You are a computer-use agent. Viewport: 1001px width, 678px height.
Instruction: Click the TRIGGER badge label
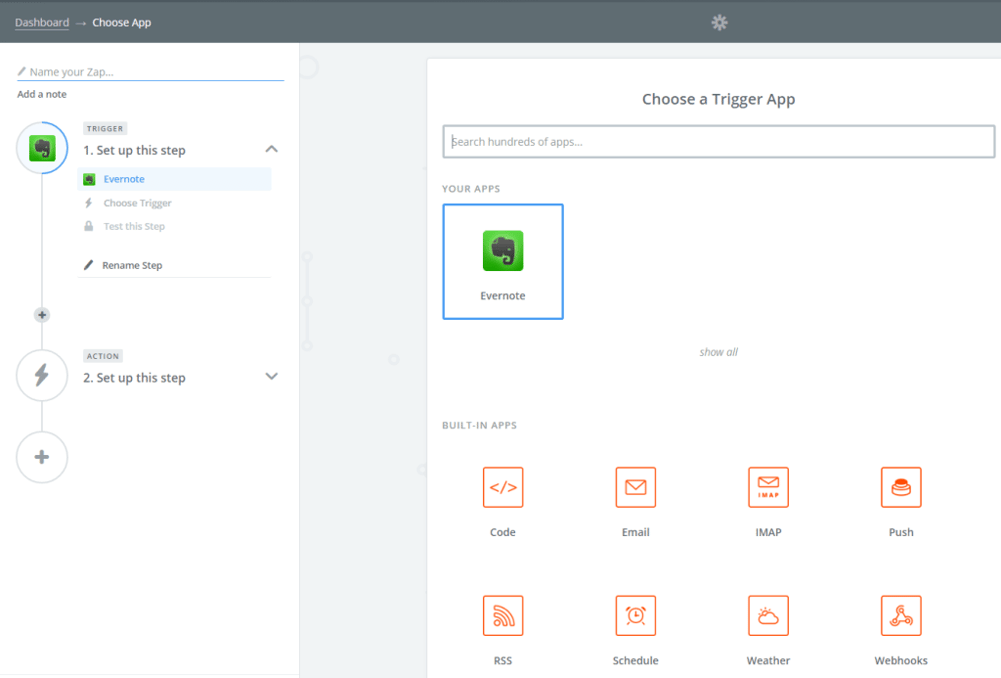pyautogui.click(x=105, y=128)
